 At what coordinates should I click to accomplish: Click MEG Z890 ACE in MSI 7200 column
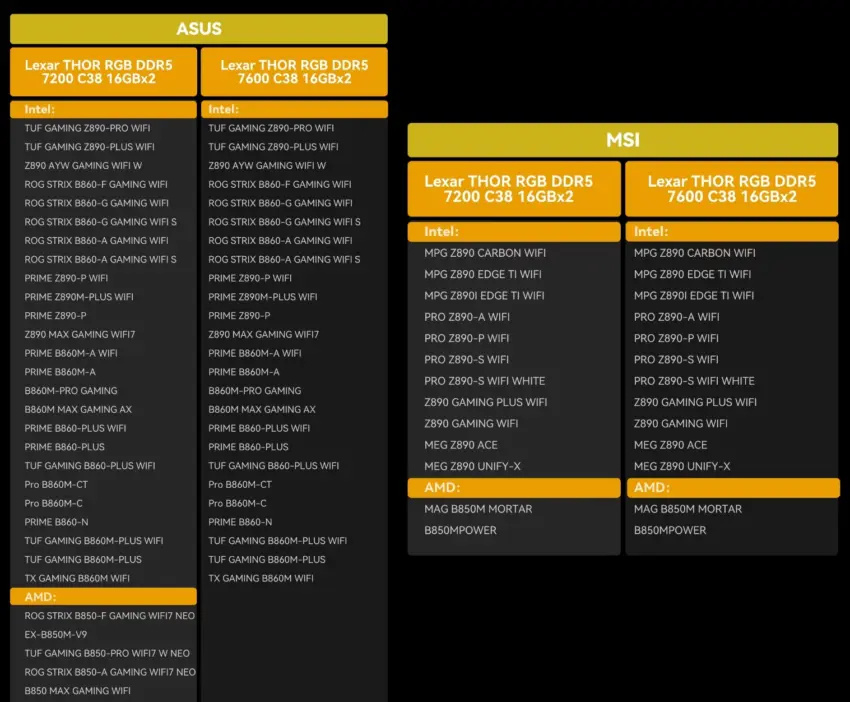461,445
